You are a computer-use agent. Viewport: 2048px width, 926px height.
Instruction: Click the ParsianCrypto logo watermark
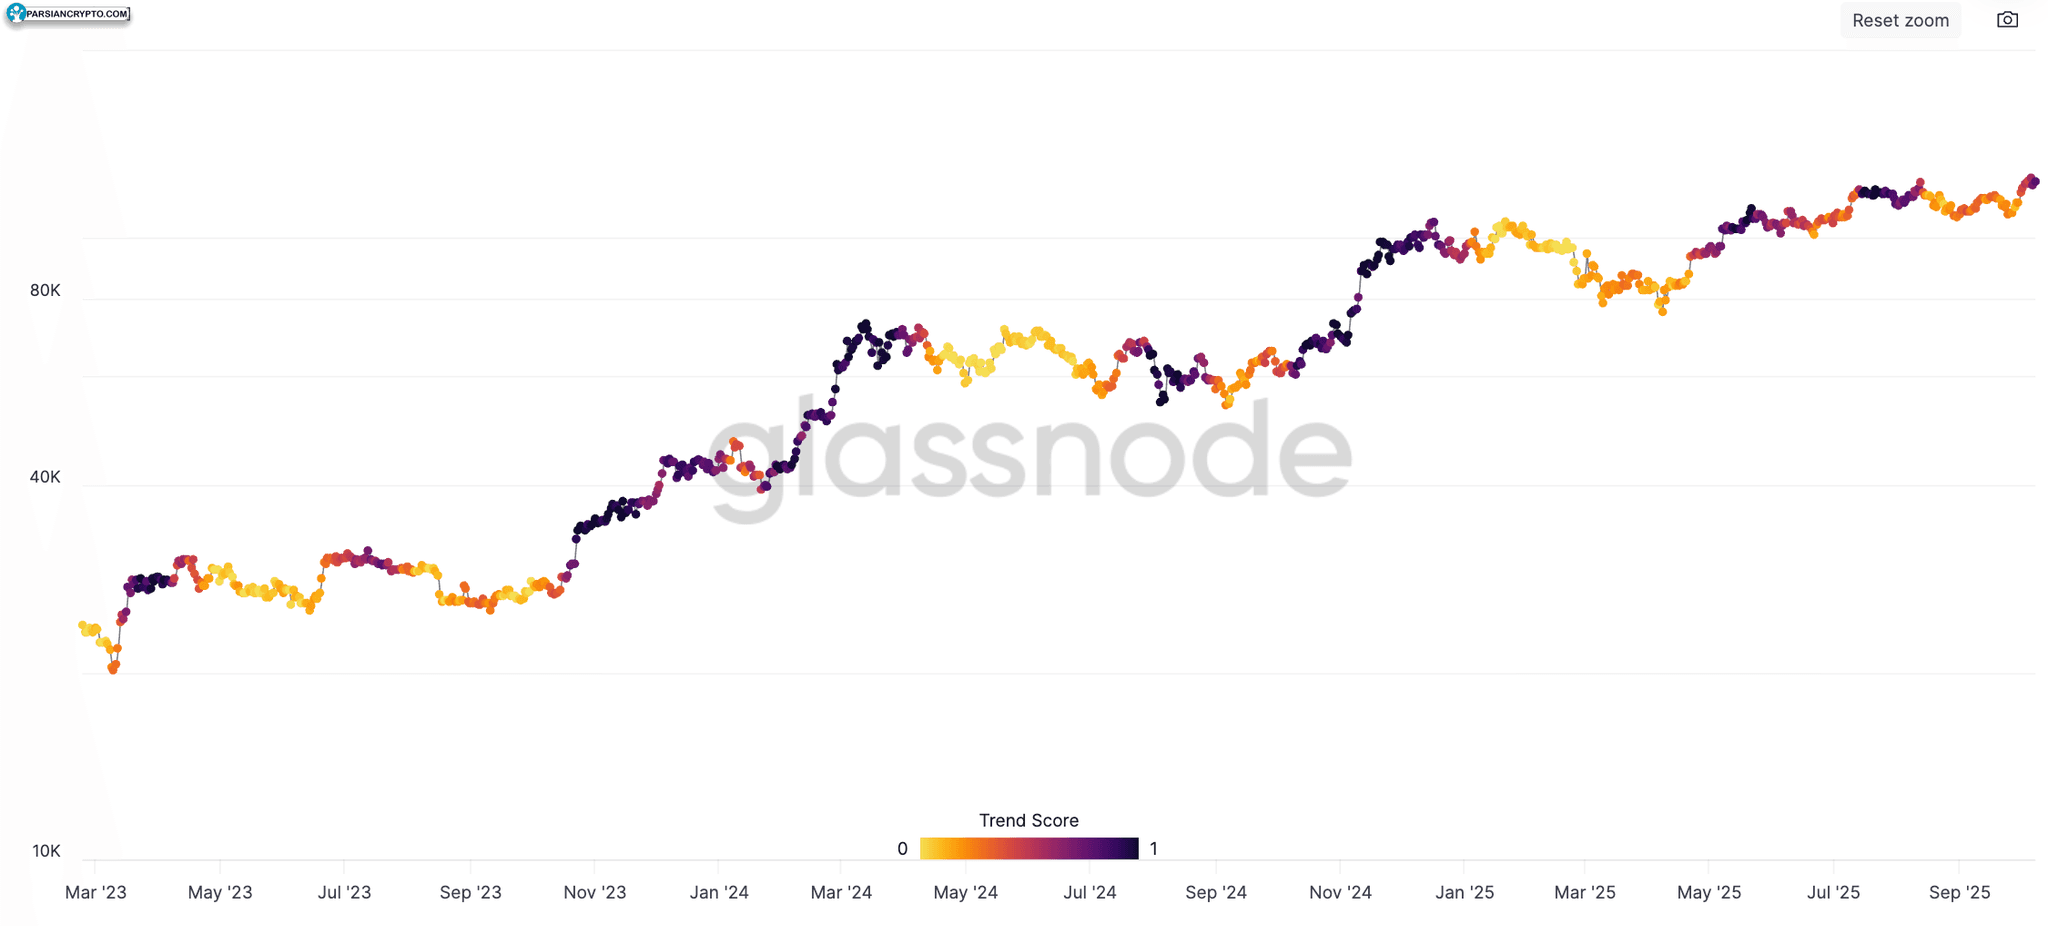pyautogui.click(x=68, y=14)
